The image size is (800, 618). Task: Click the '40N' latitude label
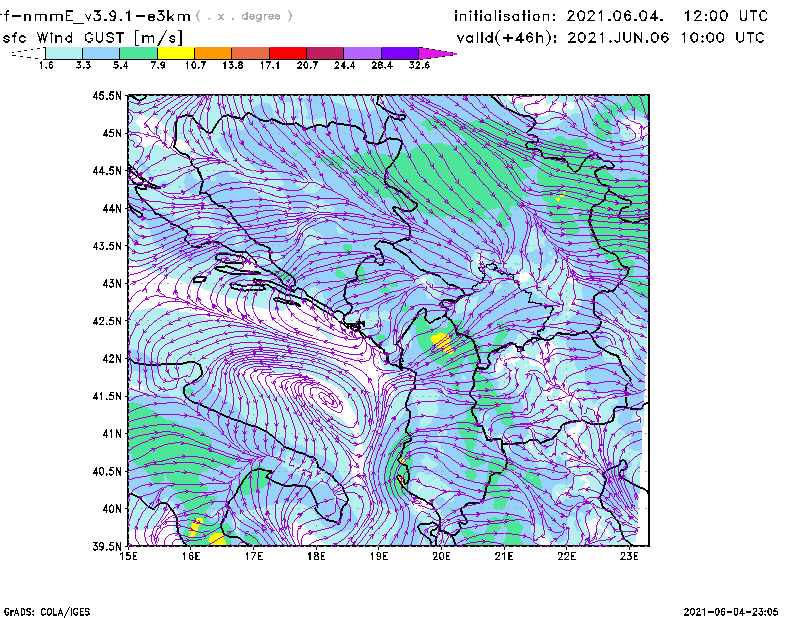[112, 509]
